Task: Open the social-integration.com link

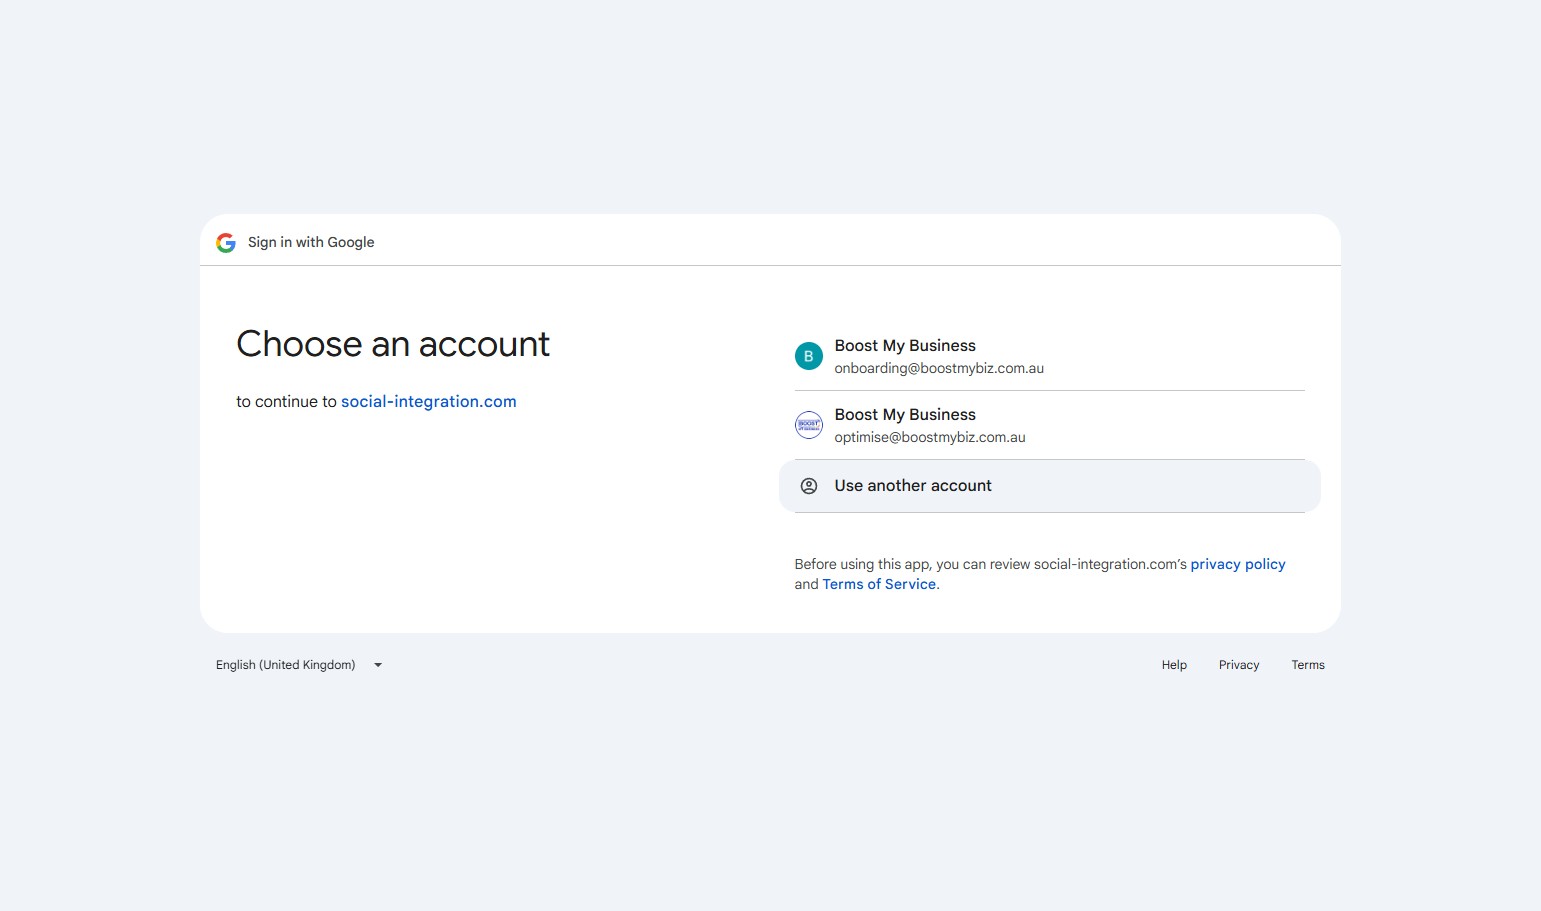Action: [x=428, y=402]
